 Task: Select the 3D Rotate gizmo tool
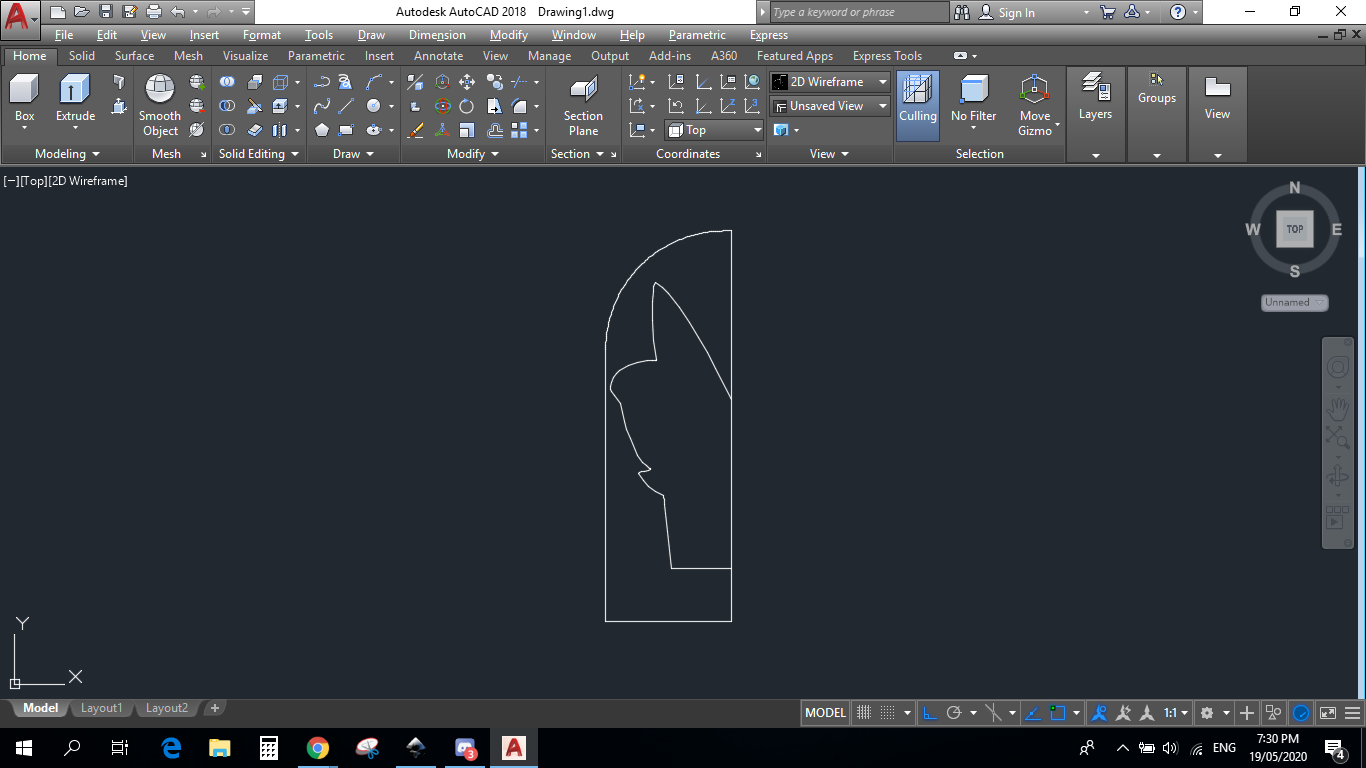pyautogui.click(x=442, y=106)
